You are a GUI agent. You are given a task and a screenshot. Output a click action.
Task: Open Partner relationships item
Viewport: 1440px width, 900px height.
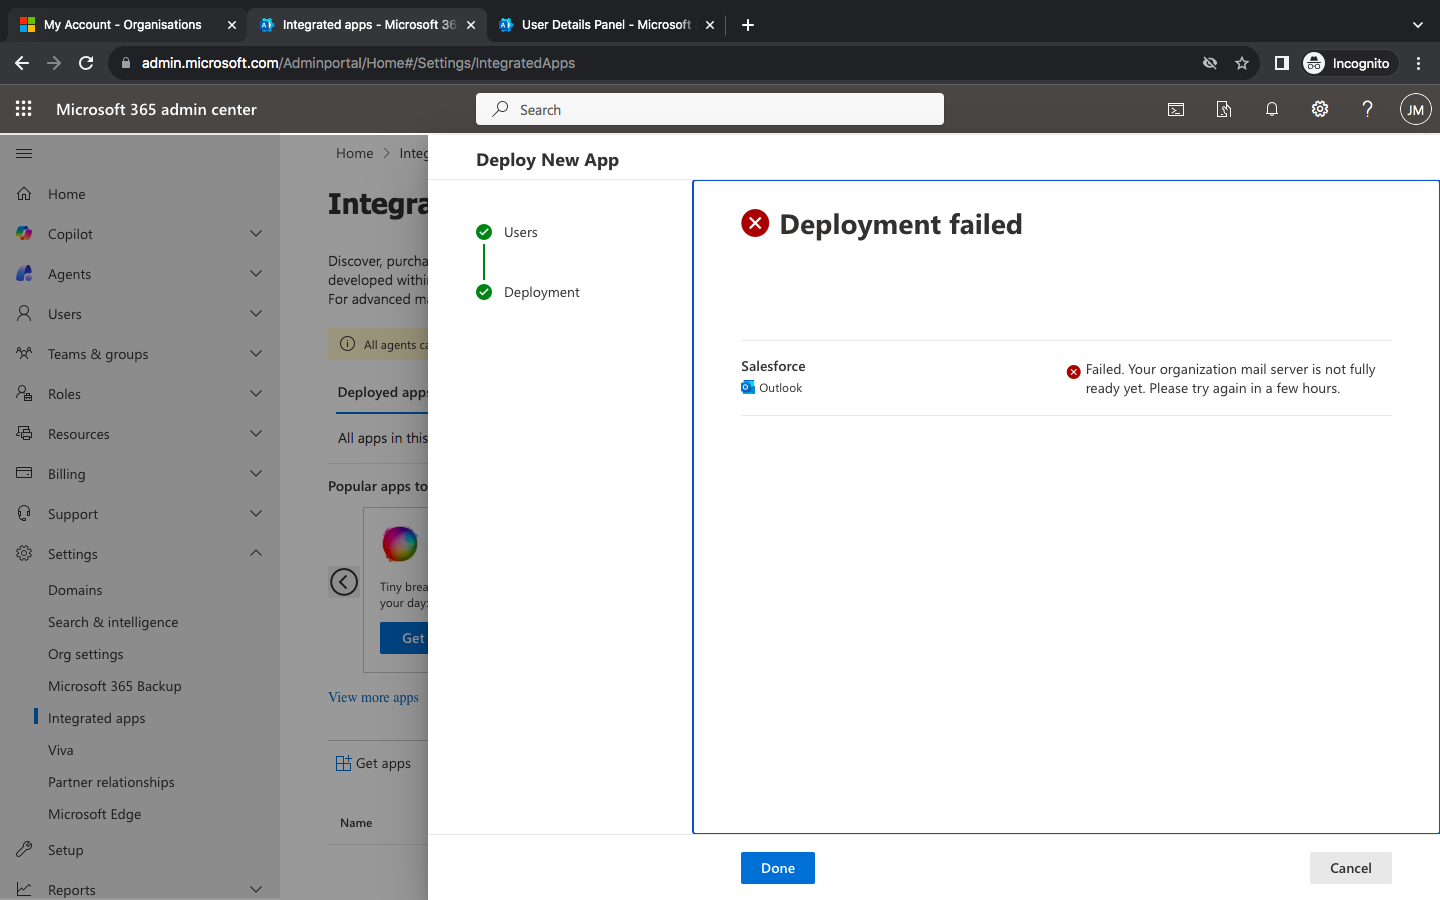(111, 782)
